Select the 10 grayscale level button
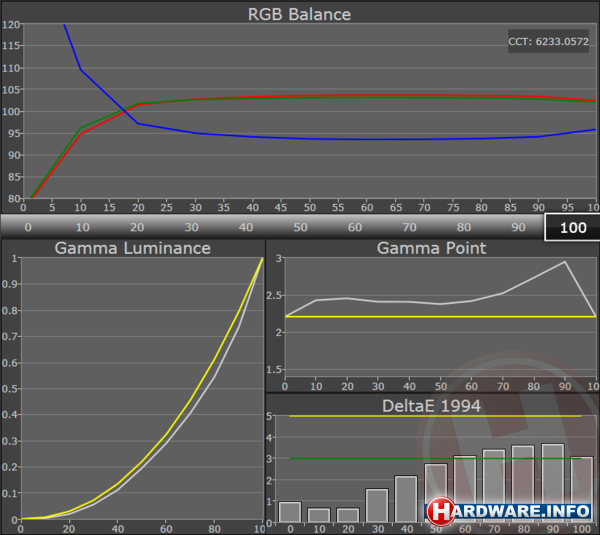This screenshot has width=600, height=535. coord(83,227)
